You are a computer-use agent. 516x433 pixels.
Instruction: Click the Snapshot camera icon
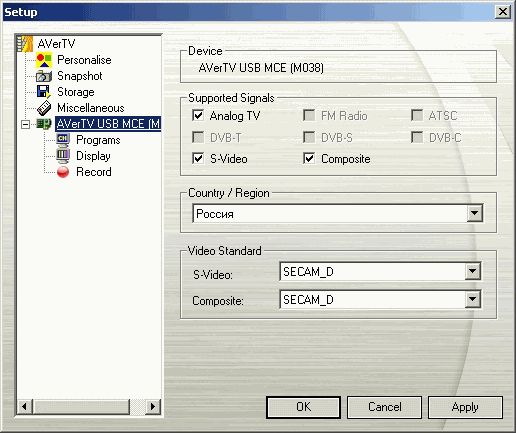tap(44, 76)
